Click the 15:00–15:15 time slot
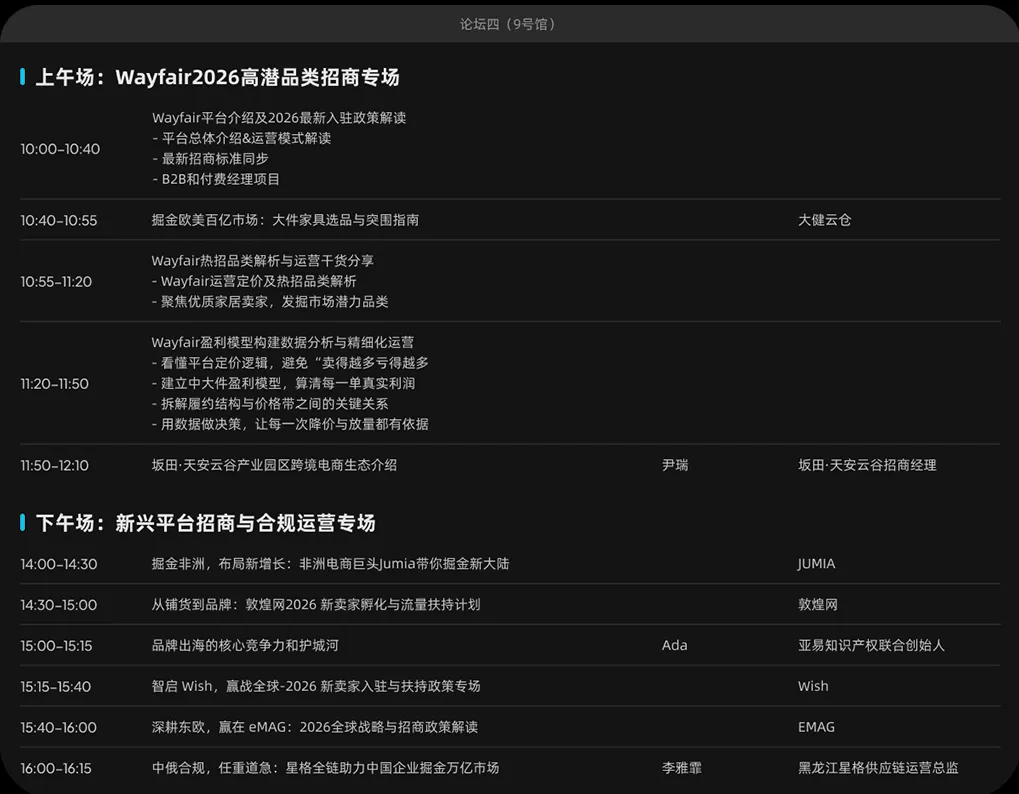Screen dimensions: 1019x794 click(56, 646)
